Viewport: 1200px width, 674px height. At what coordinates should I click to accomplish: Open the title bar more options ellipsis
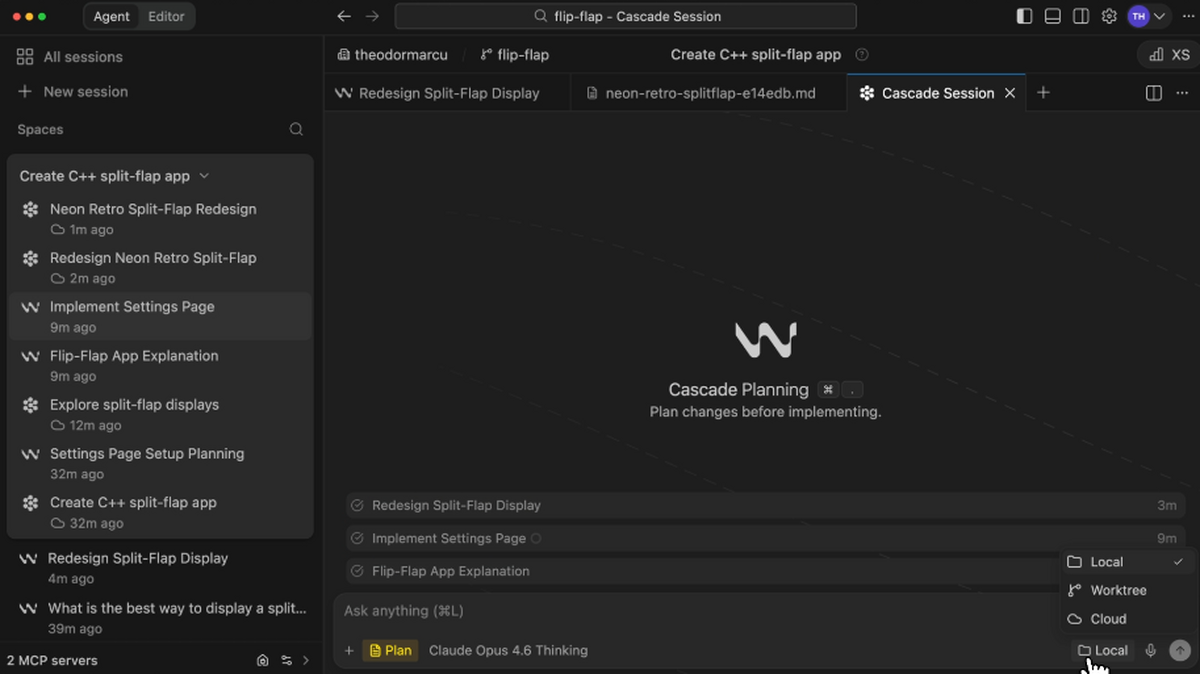tap(1188, 16)
